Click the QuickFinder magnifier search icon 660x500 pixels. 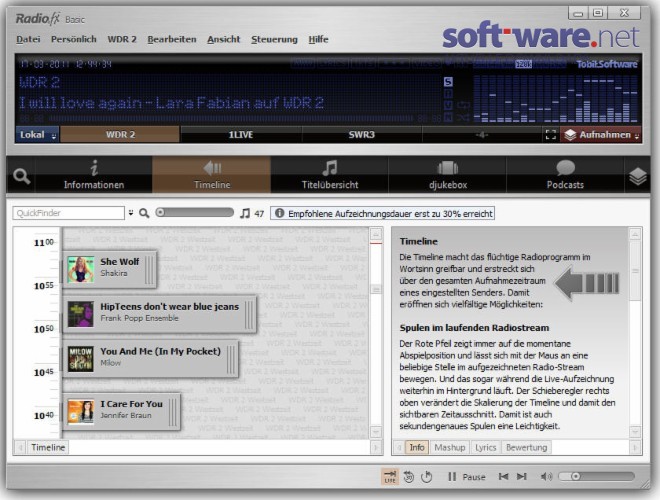[x=144, y=213]
